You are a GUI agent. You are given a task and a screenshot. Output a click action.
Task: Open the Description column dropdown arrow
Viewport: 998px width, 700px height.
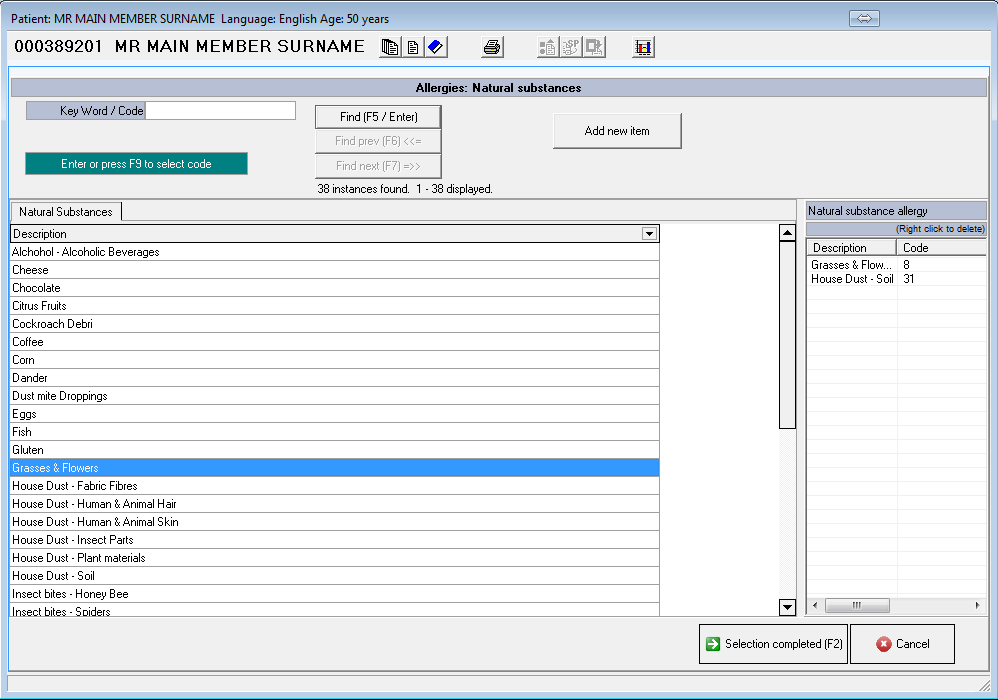click(x=650, y=234)
